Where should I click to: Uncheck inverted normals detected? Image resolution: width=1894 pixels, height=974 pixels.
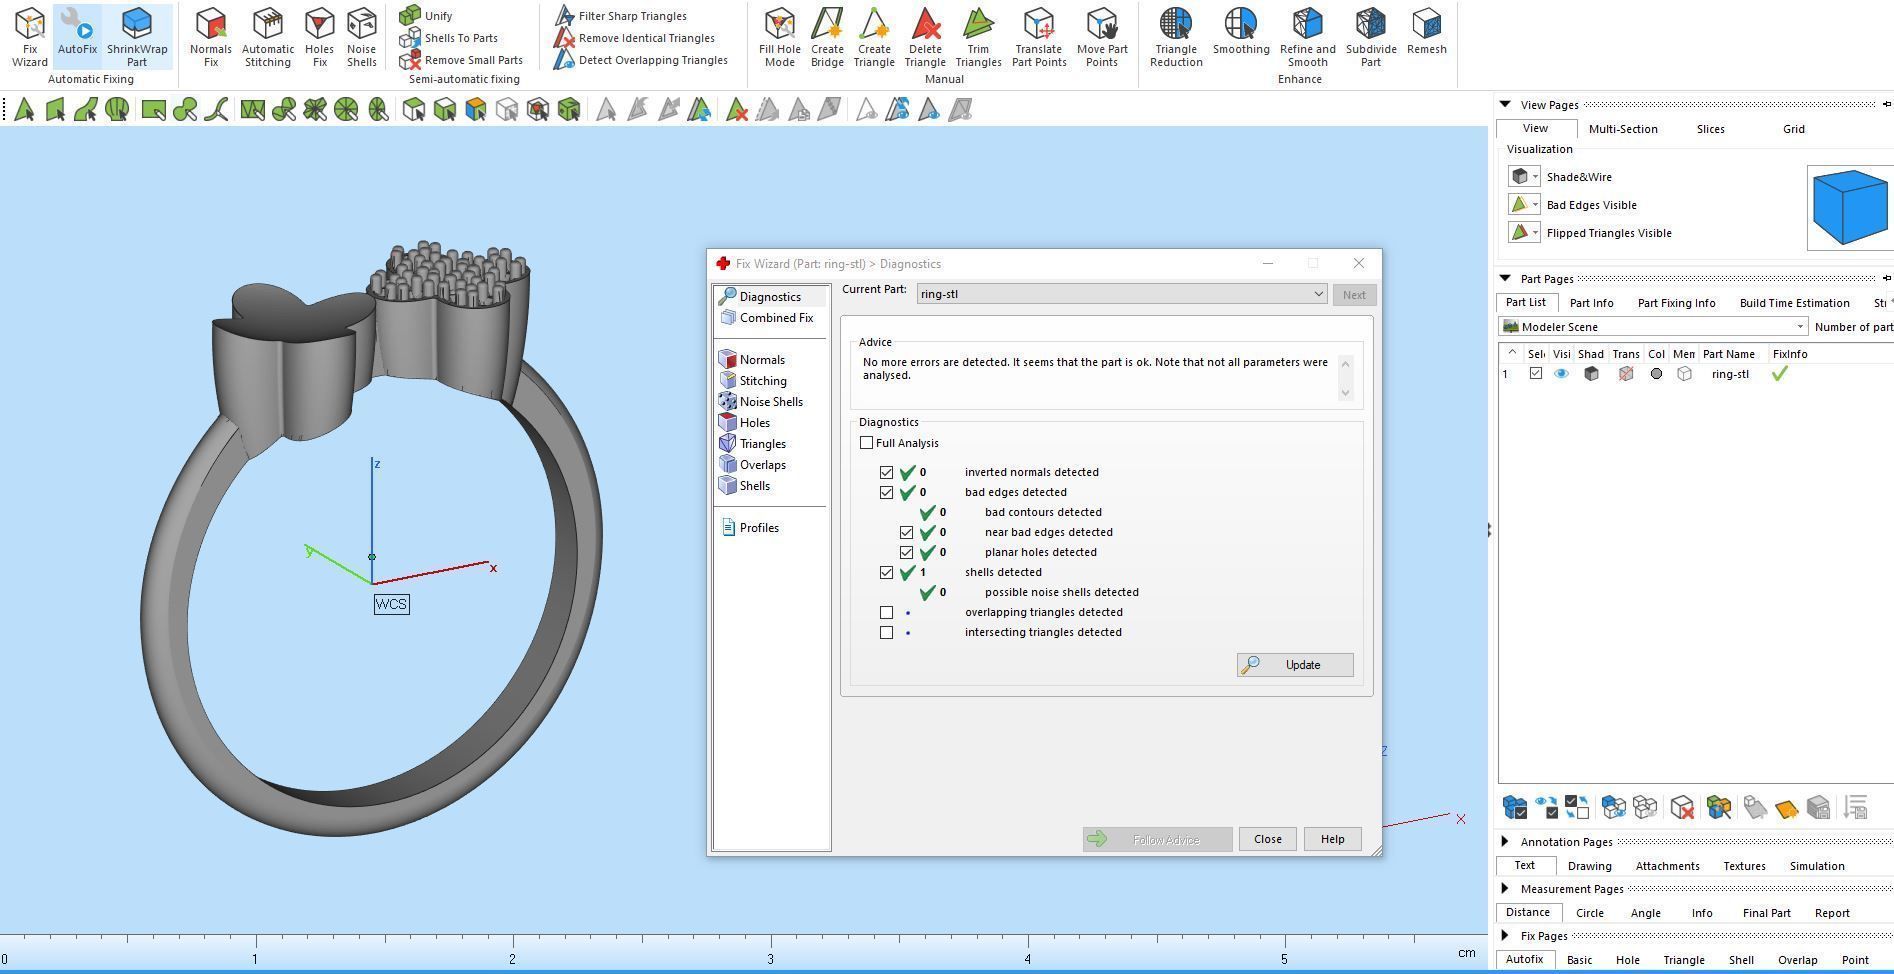click(x=886, y=472)
